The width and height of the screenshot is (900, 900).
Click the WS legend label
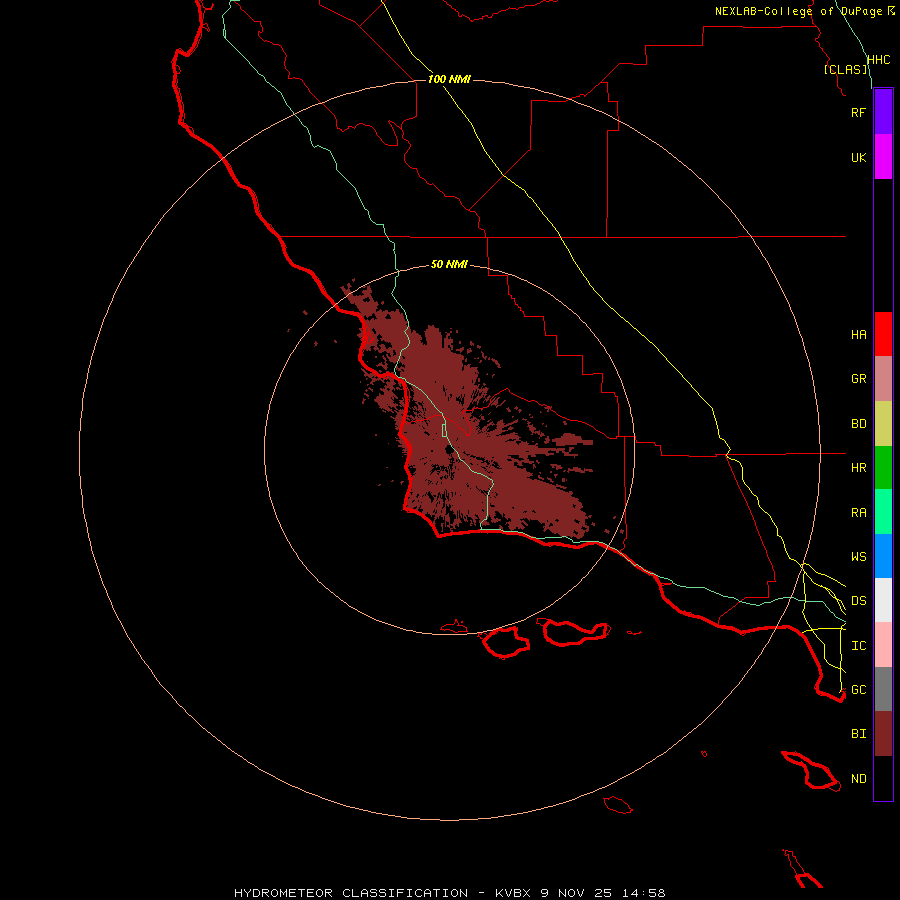(x=858, y=556)
